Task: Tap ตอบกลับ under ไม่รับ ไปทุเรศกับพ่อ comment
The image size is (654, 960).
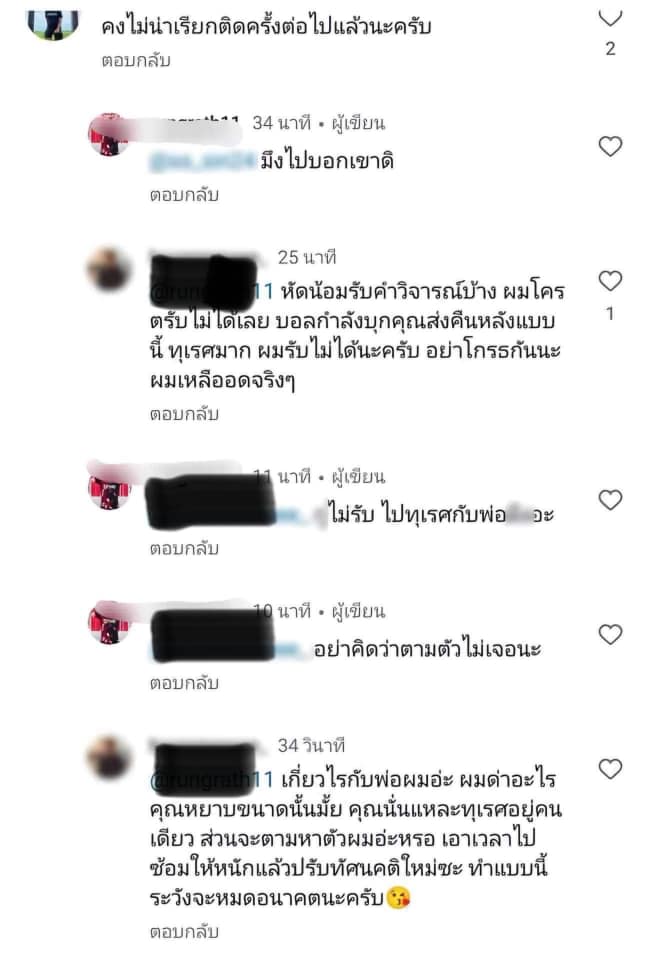Action: pos(184,548)
